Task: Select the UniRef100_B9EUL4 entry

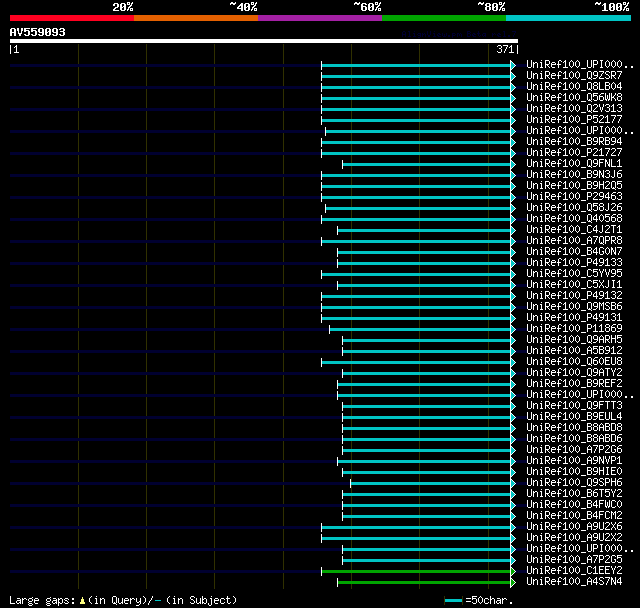Action: point(574,417)
